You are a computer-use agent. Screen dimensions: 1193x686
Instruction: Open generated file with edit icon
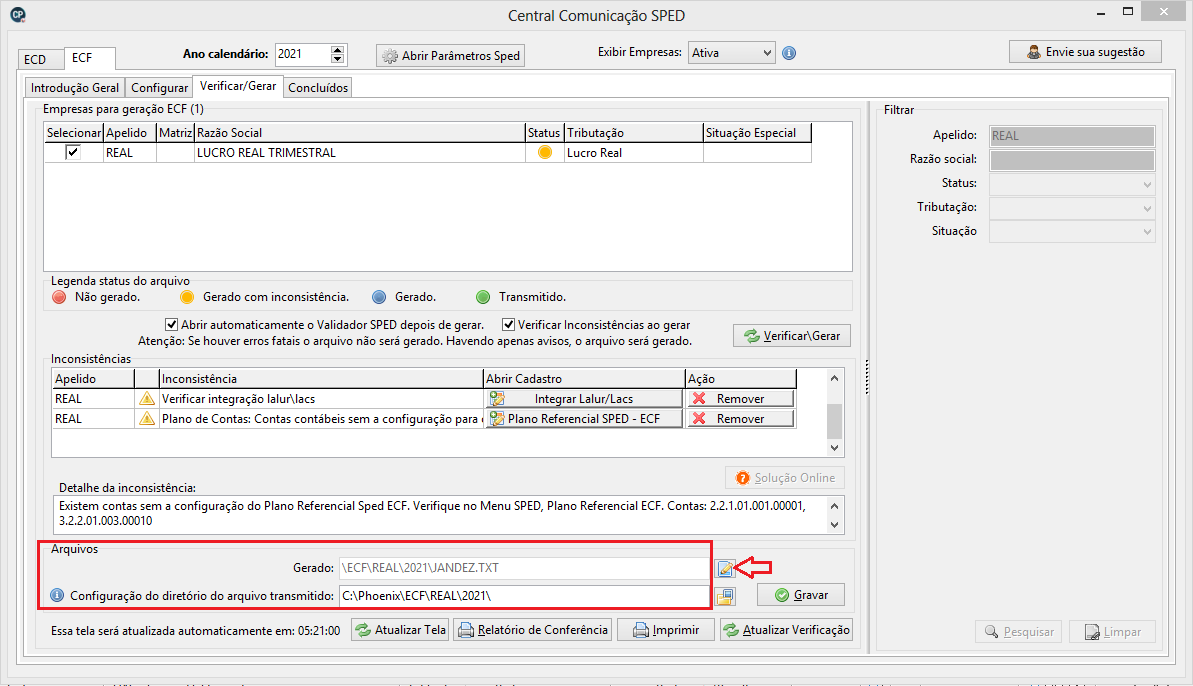725,569
